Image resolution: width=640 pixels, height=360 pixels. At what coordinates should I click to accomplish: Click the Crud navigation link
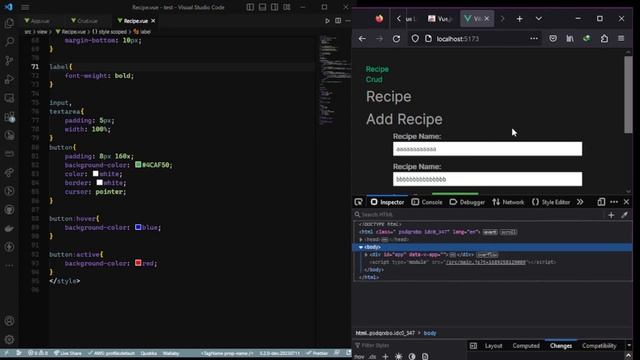point(374,79)
